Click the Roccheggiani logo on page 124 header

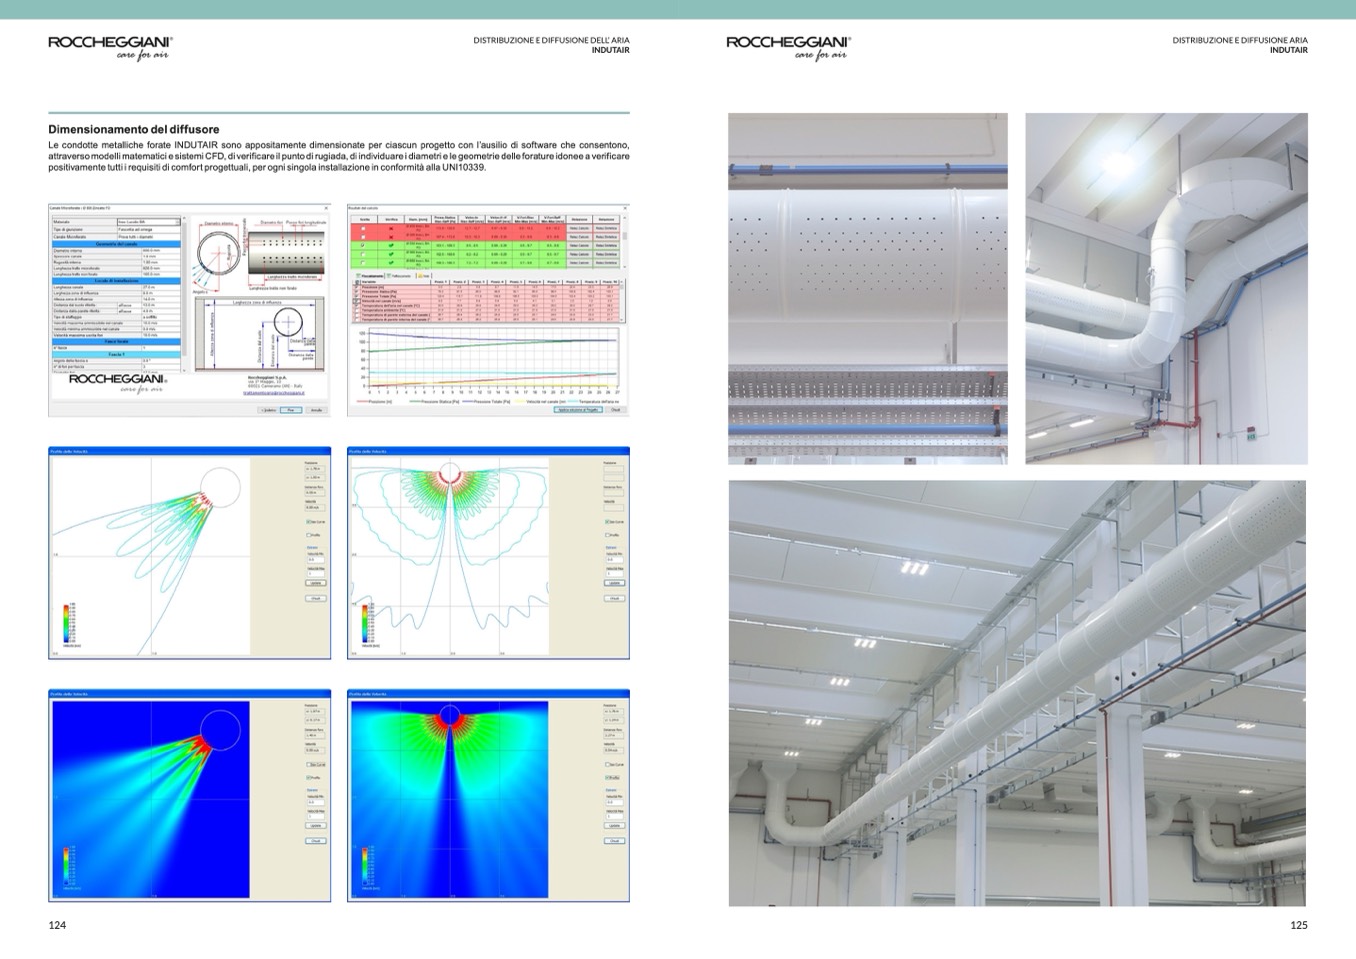(110, 47)
